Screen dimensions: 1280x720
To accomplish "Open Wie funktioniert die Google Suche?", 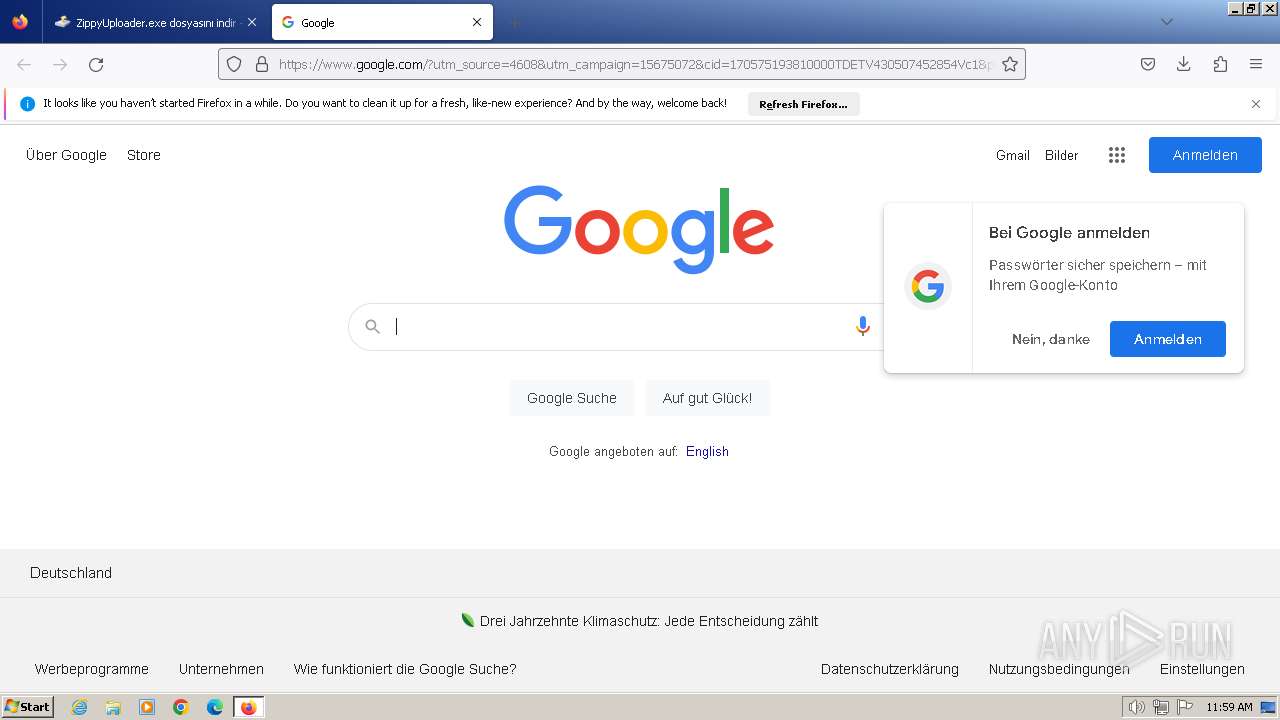I will coord(405,669).
